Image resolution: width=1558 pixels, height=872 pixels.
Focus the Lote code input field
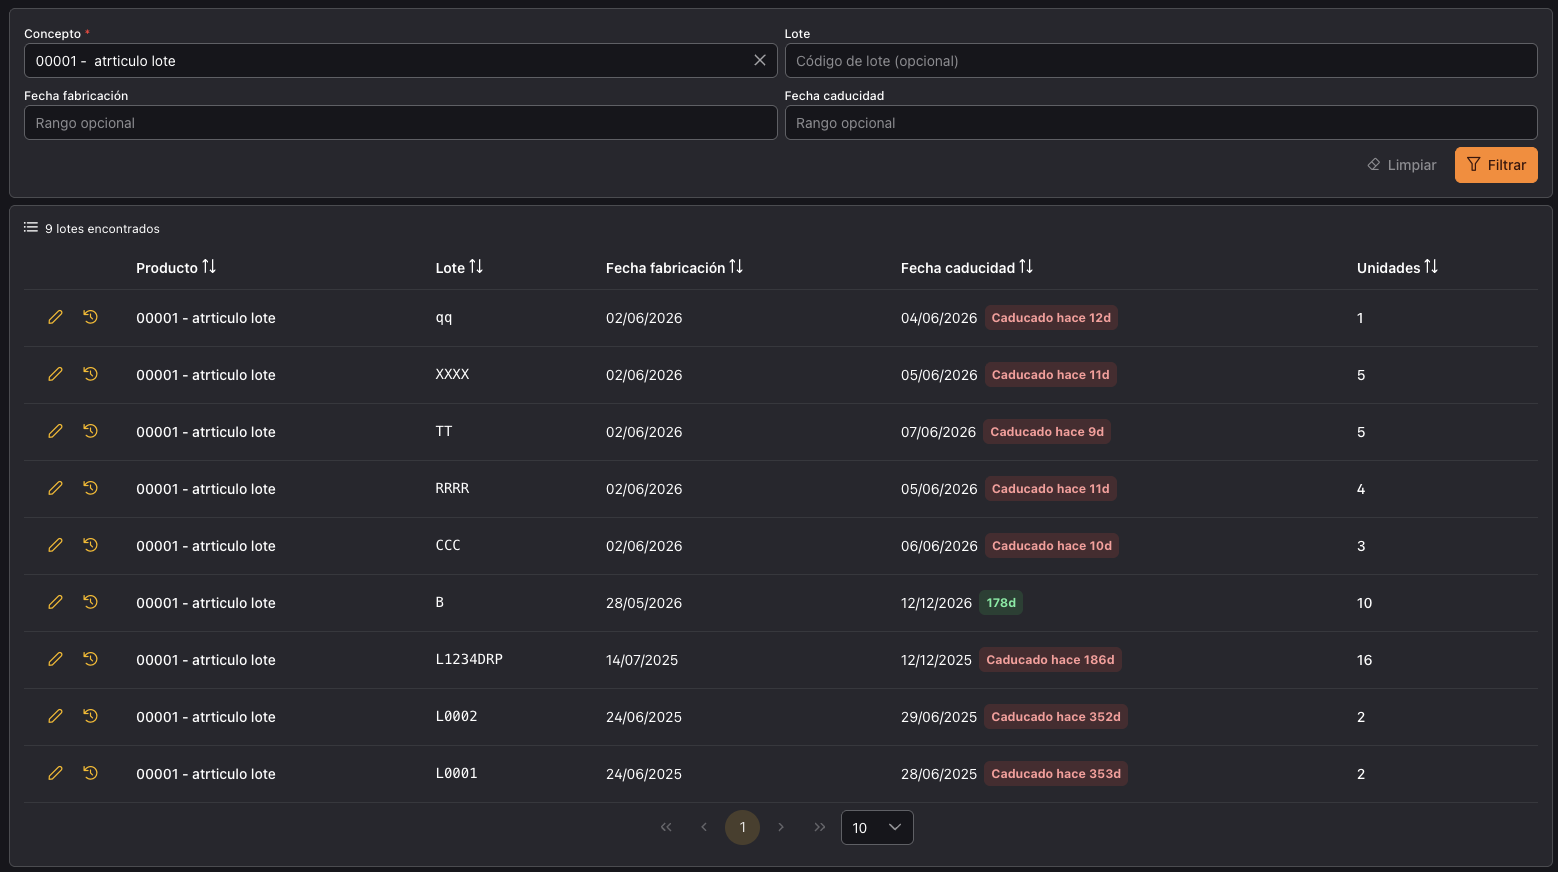coord(1161,60)
